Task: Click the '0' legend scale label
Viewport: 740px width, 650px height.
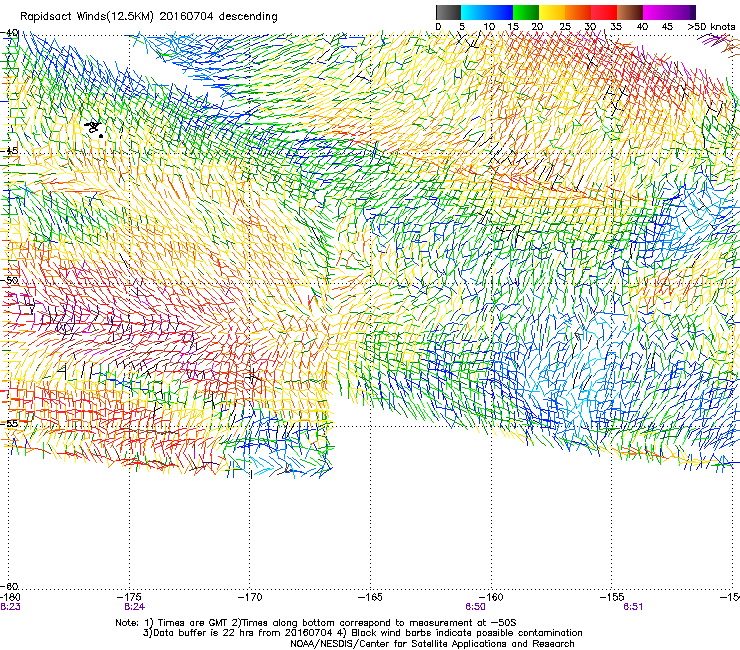Action: pyautogui.click(x=438, y=27)
